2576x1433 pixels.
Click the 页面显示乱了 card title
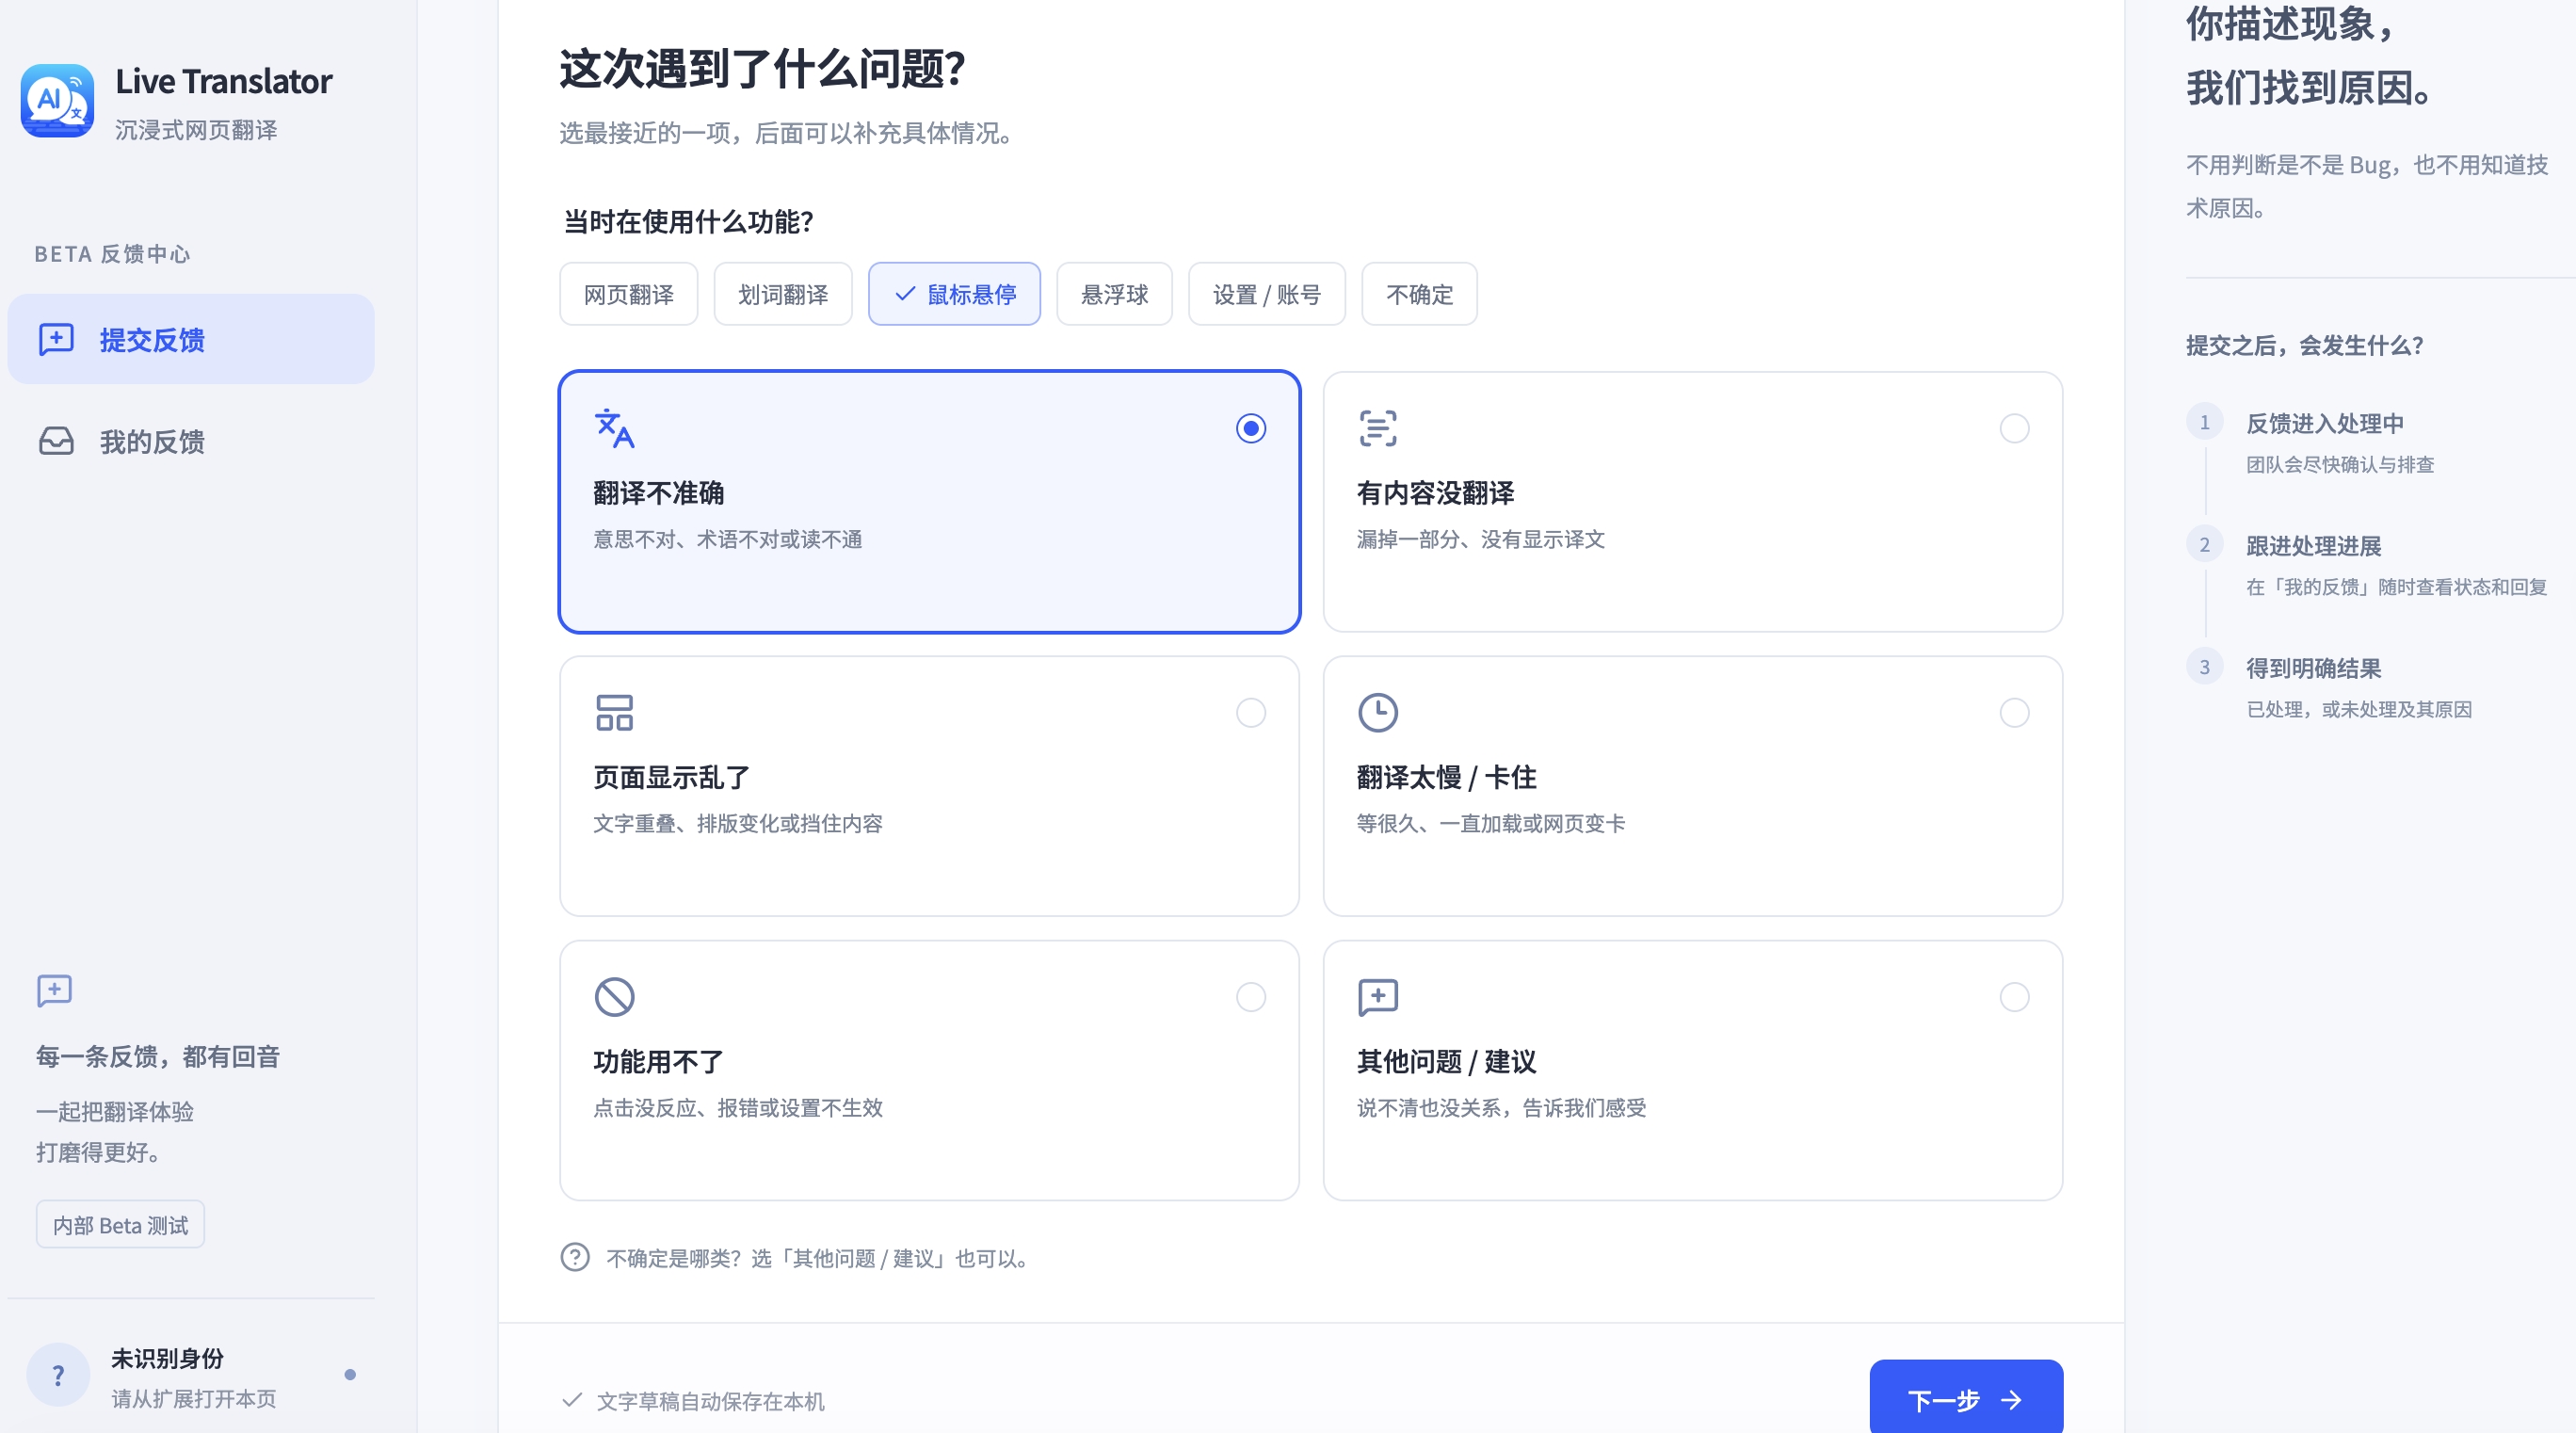[x=671, y=777]
